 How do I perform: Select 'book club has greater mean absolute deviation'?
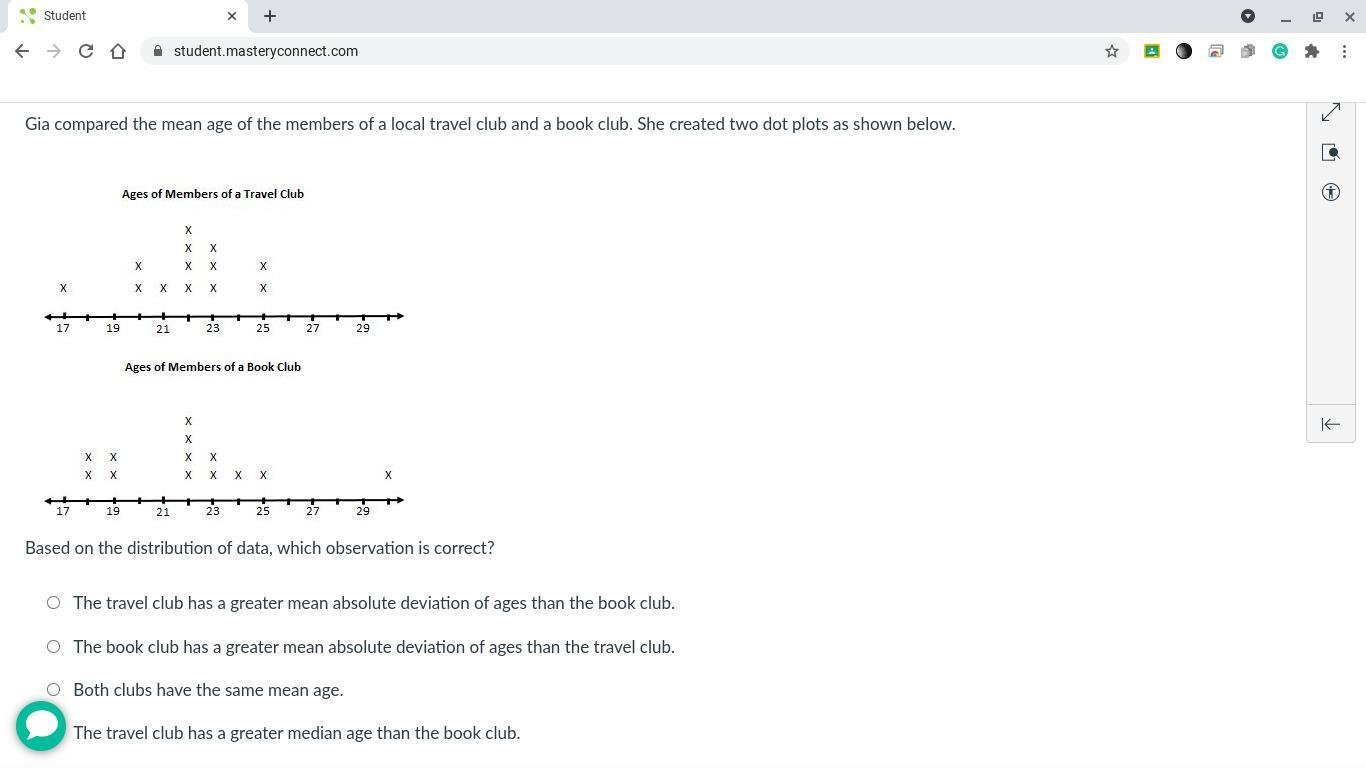click(54, 647)
